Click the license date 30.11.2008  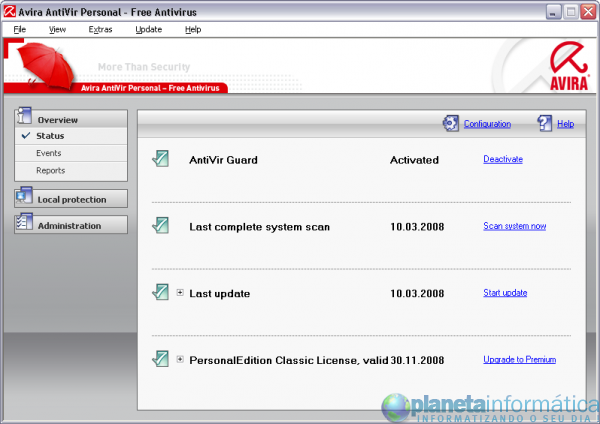(x=417, y=360)
